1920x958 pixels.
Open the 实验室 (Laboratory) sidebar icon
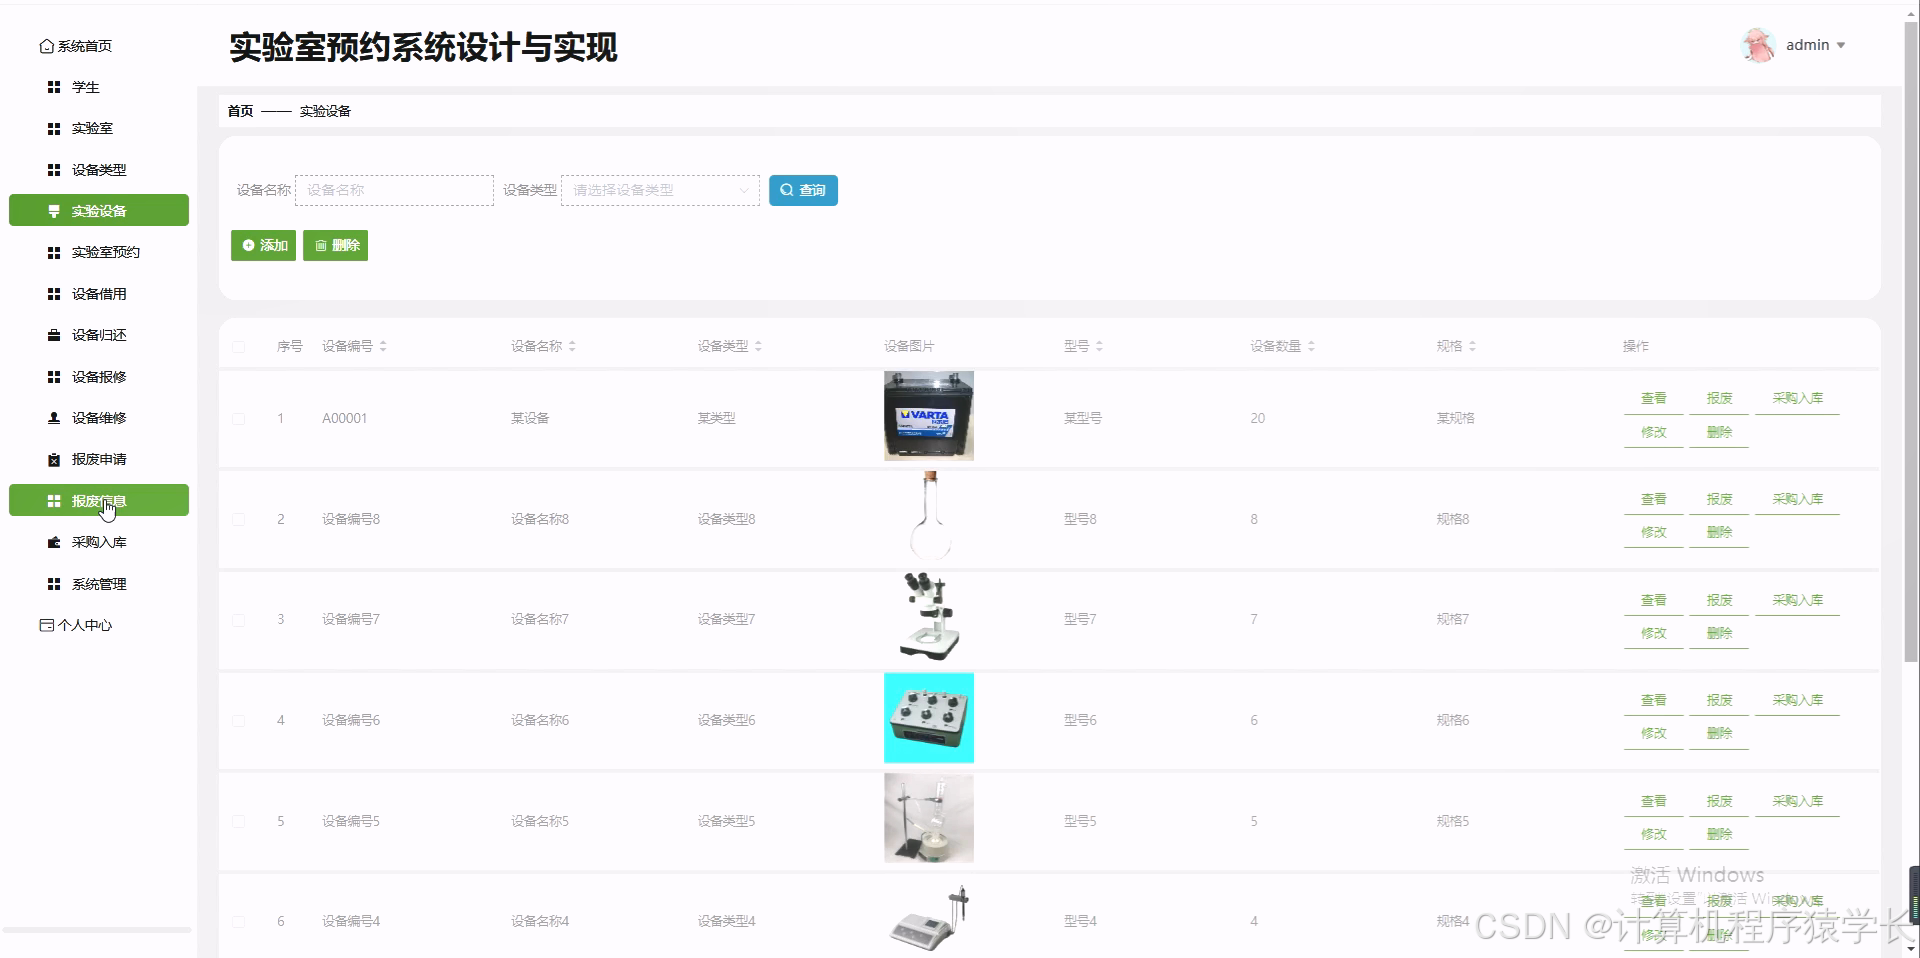coord(55,128)
